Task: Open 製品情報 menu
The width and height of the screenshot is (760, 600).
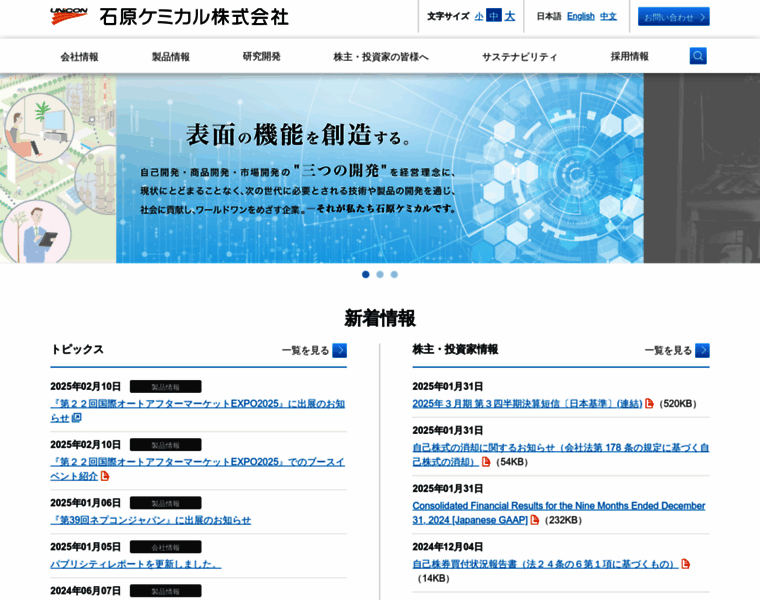Action: point(171,57)
